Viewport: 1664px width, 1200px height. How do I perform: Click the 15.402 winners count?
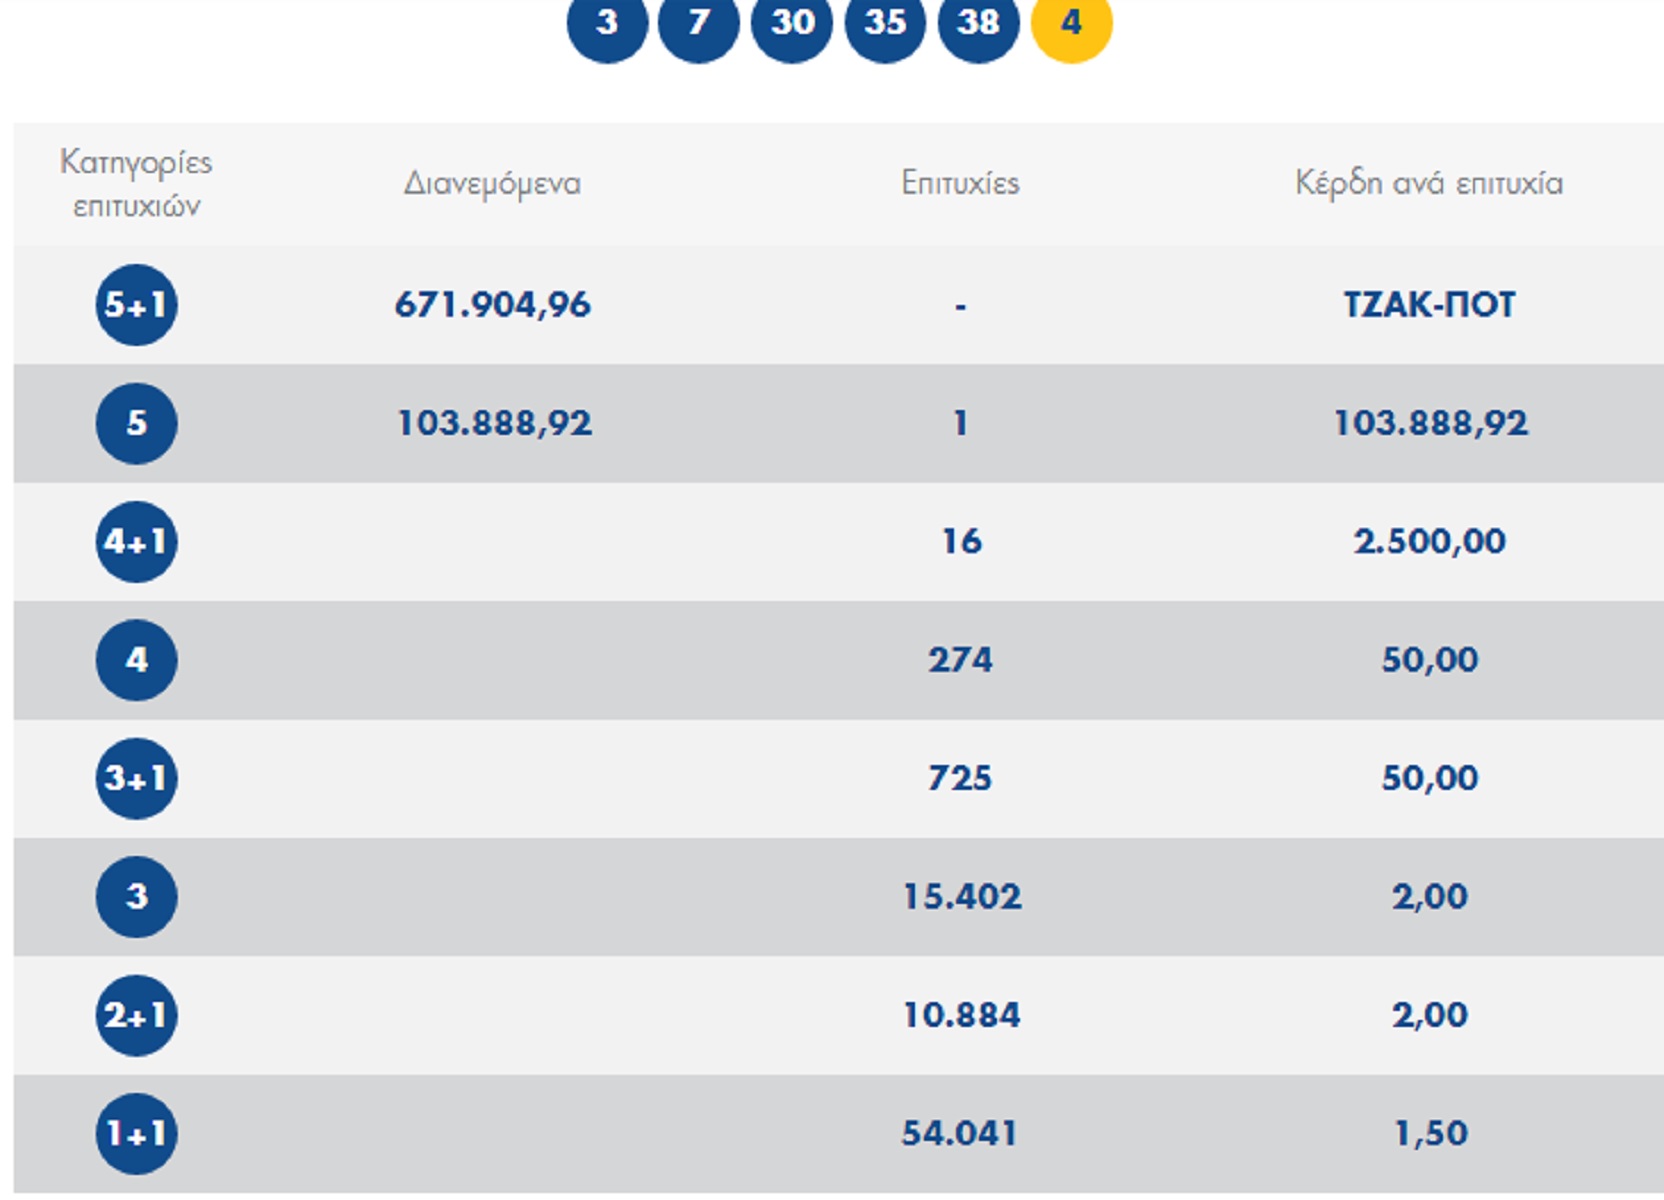tap(961, 897)
